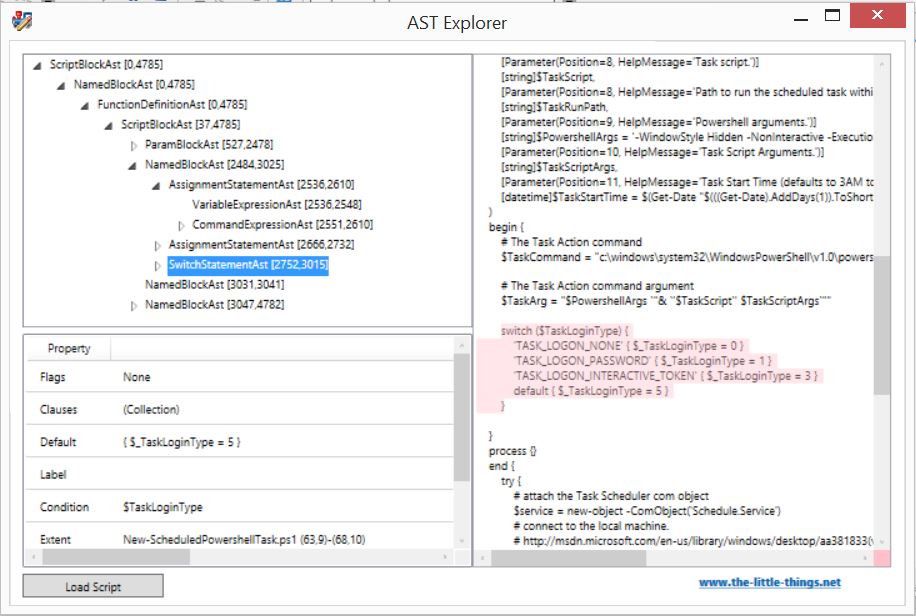Click the AST Explorer app icon in title bar
Viewport: 916px width, 616px height.
(20, 20)
